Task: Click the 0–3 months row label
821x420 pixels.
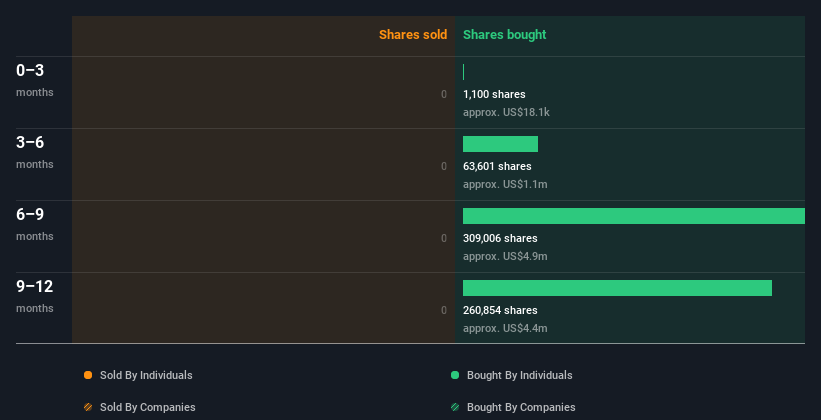Action: tap(35, 80)
